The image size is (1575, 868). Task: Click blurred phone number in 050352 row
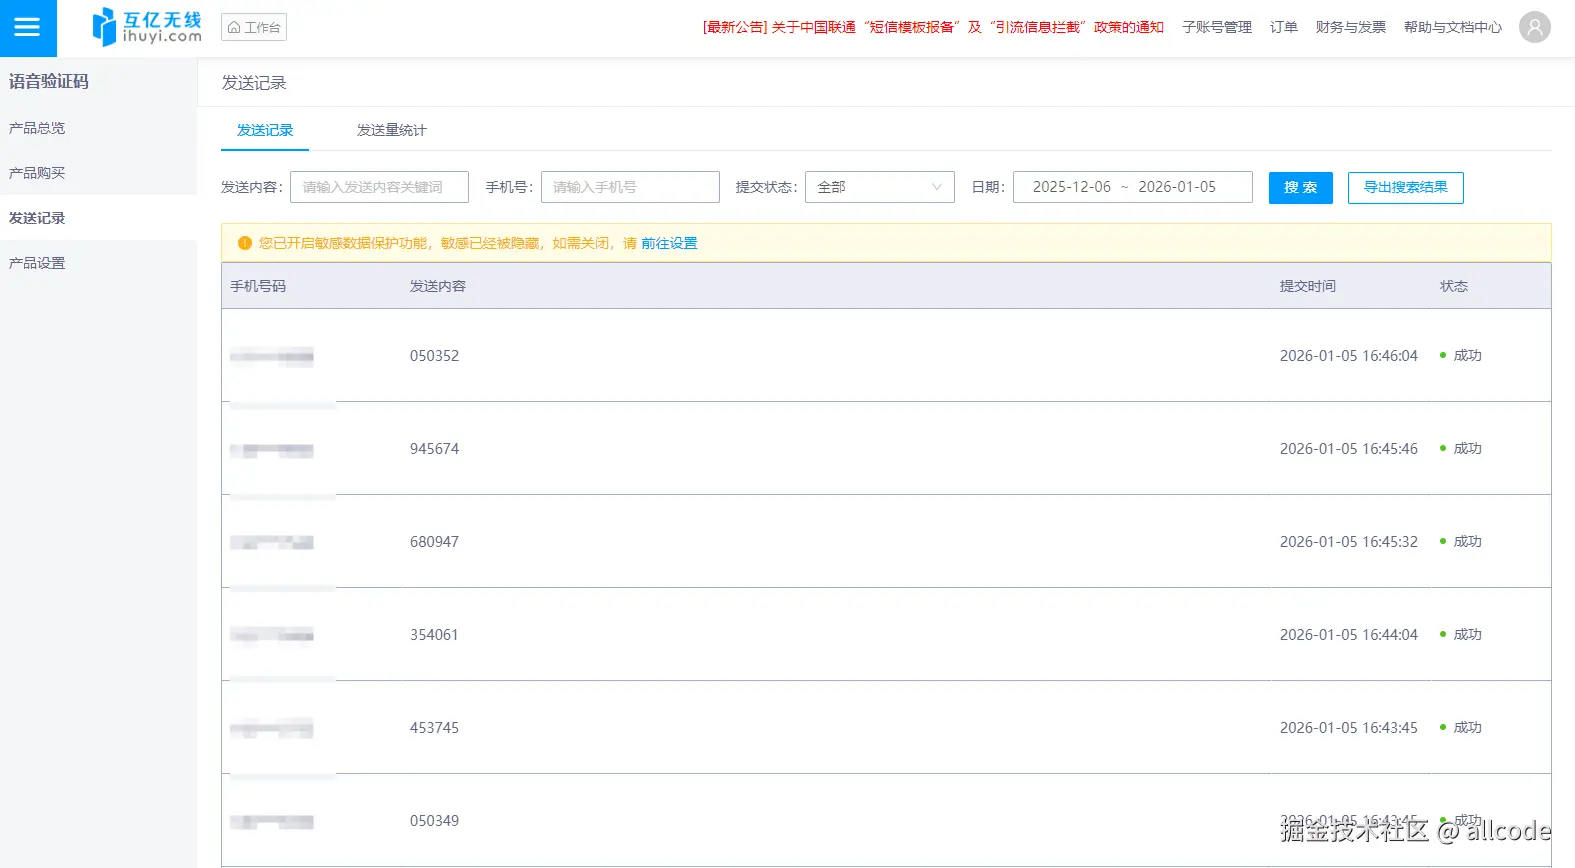pos(272,357)
